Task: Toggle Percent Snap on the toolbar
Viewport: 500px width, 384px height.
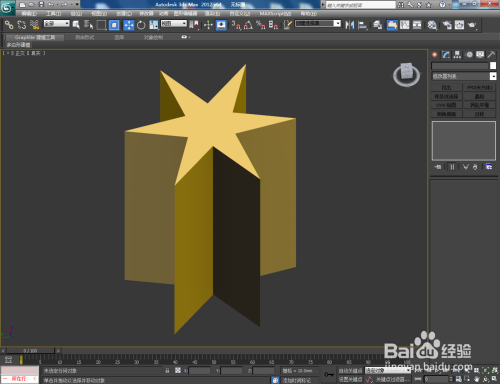Action: tap(261, 25)
